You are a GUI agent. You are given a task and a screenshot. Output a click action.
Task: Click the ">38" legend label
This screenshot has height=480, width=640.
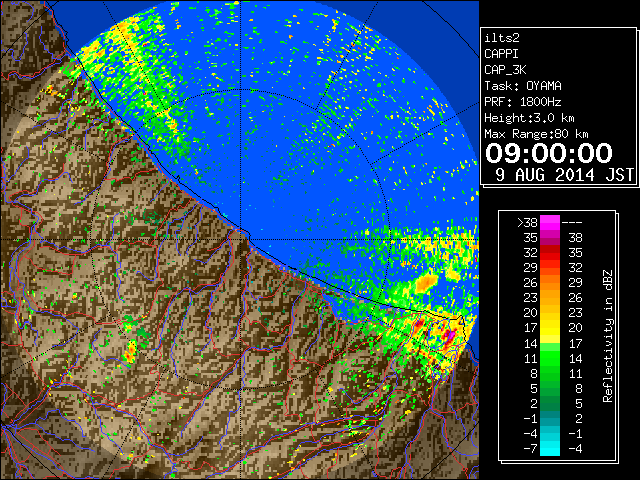point(527,222)
